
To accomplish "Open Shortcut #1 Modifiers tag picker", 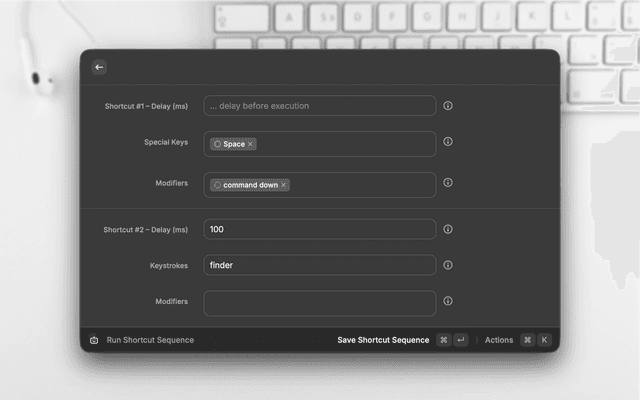I will (360, 185).
